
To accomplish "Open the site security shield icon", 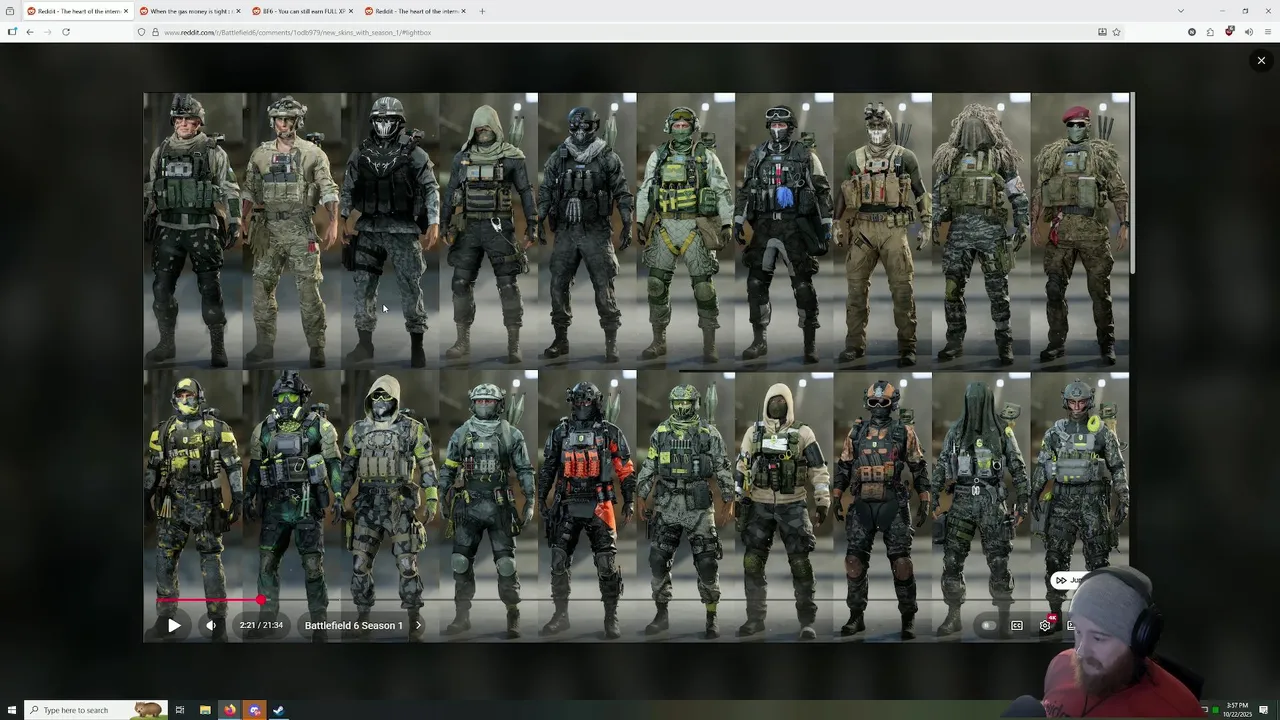I will (142, 32).
